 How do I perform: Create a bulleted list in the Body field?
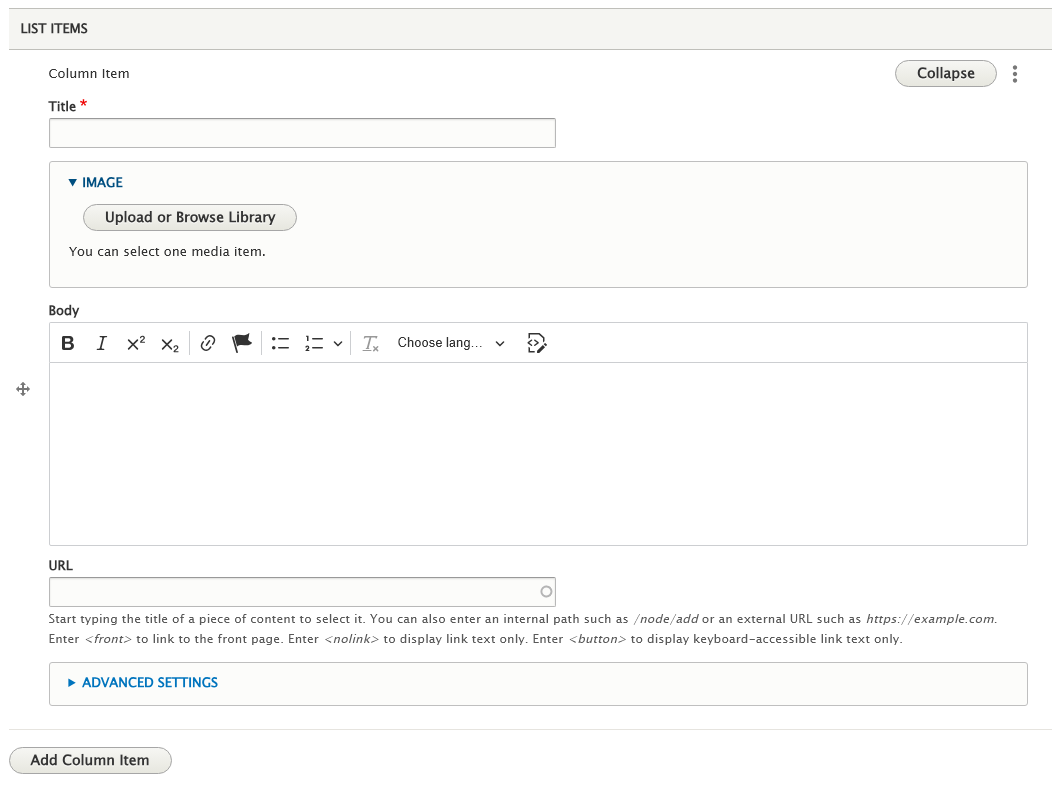coord(280,343)
